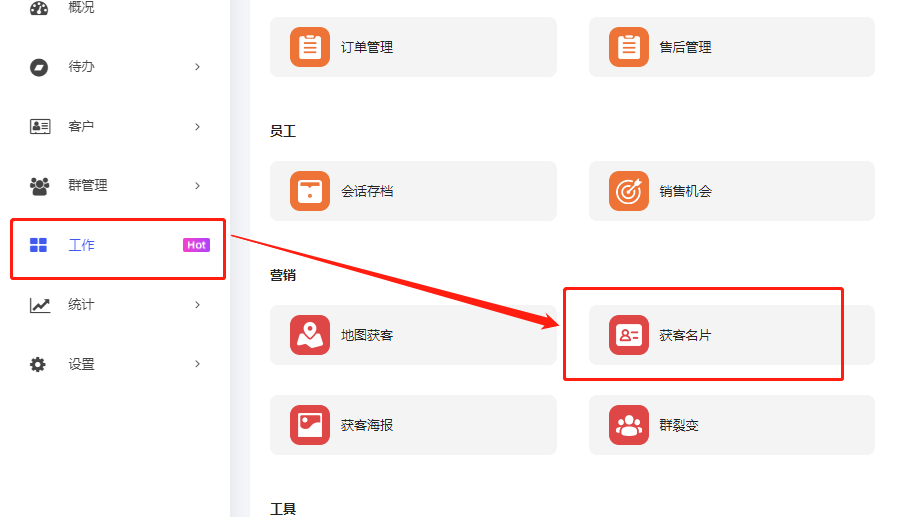Open the 地图获客 card

click(413, 335)
